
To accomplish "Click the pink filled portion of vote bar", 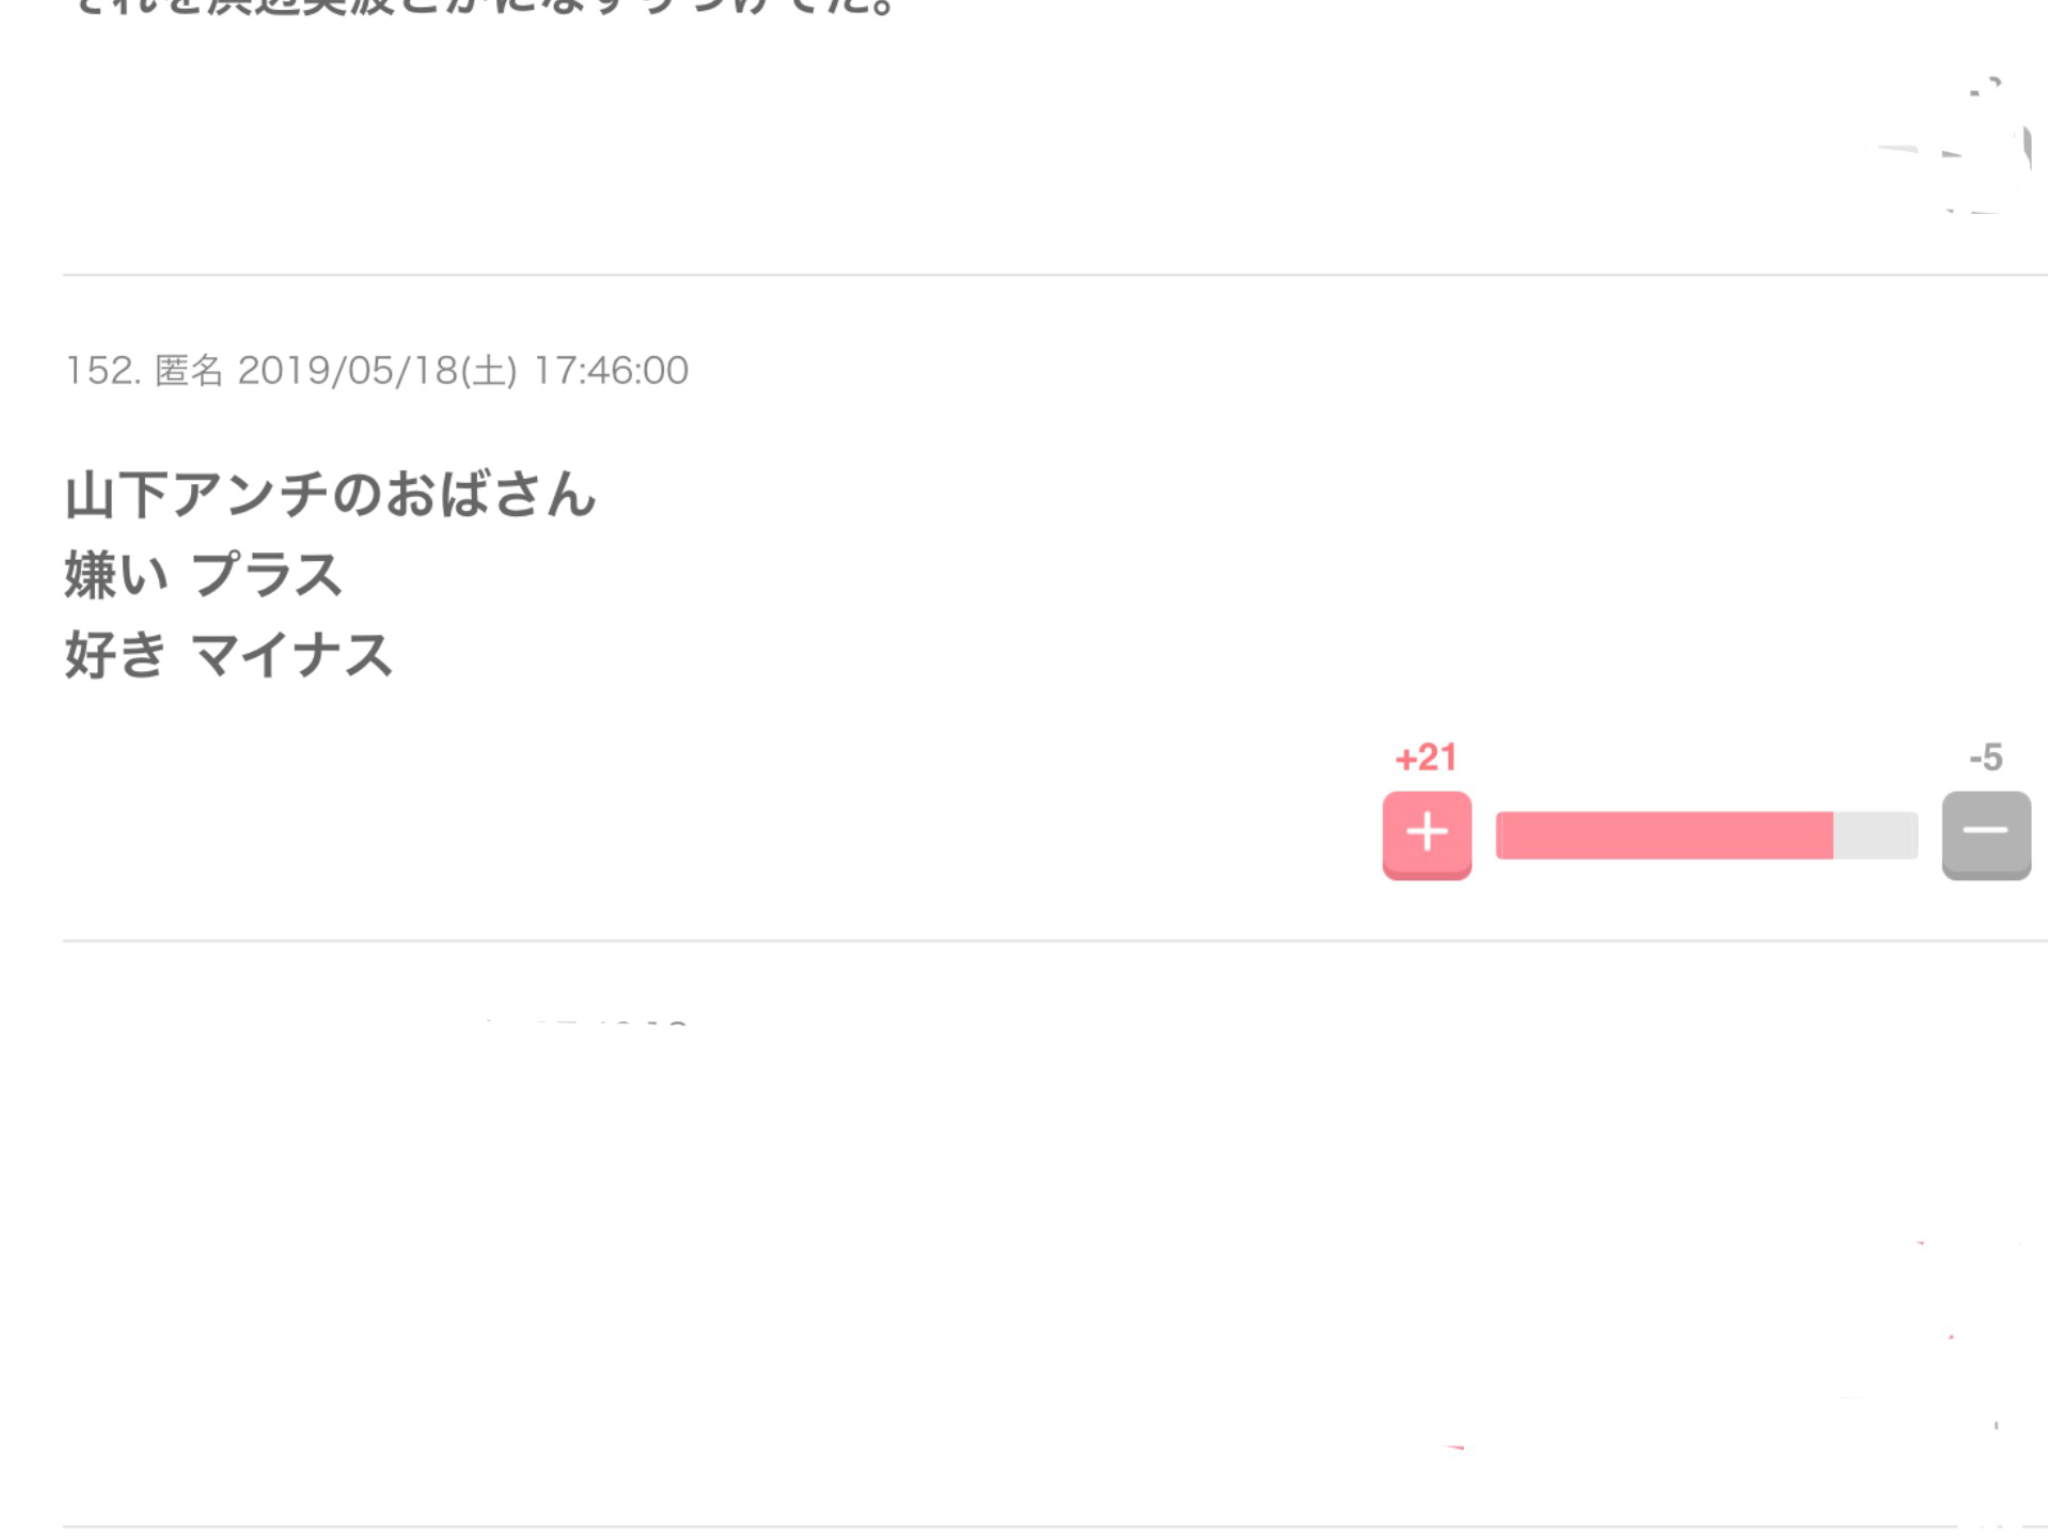I will click(x=1664, y=835).
